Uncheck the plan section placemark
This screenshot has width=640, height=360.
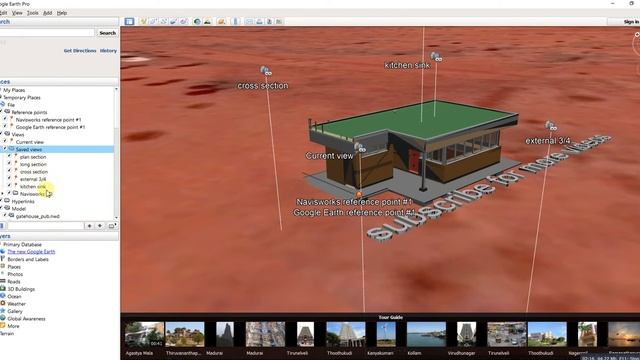click(9, 157)
